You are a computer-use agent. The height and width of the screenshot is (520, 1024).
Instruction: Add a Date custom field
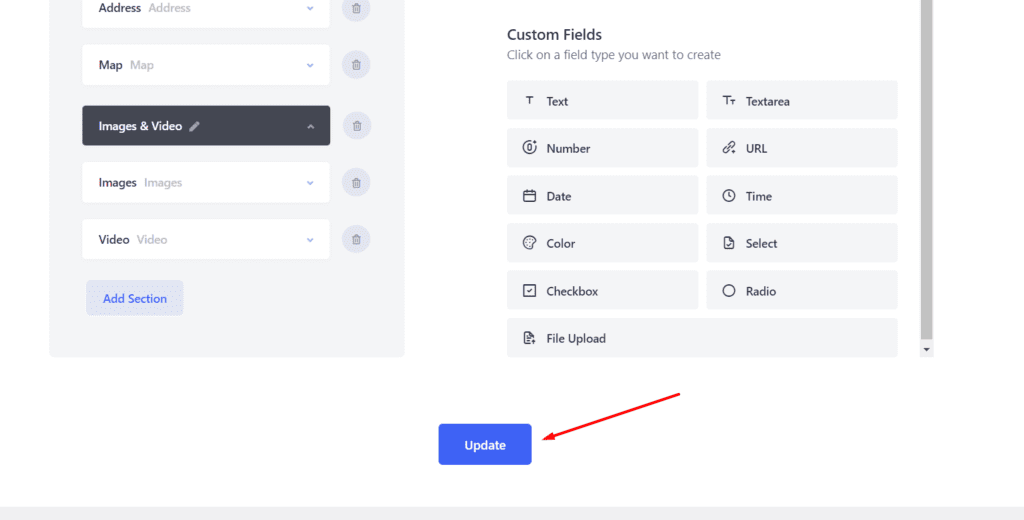(602, 196)
